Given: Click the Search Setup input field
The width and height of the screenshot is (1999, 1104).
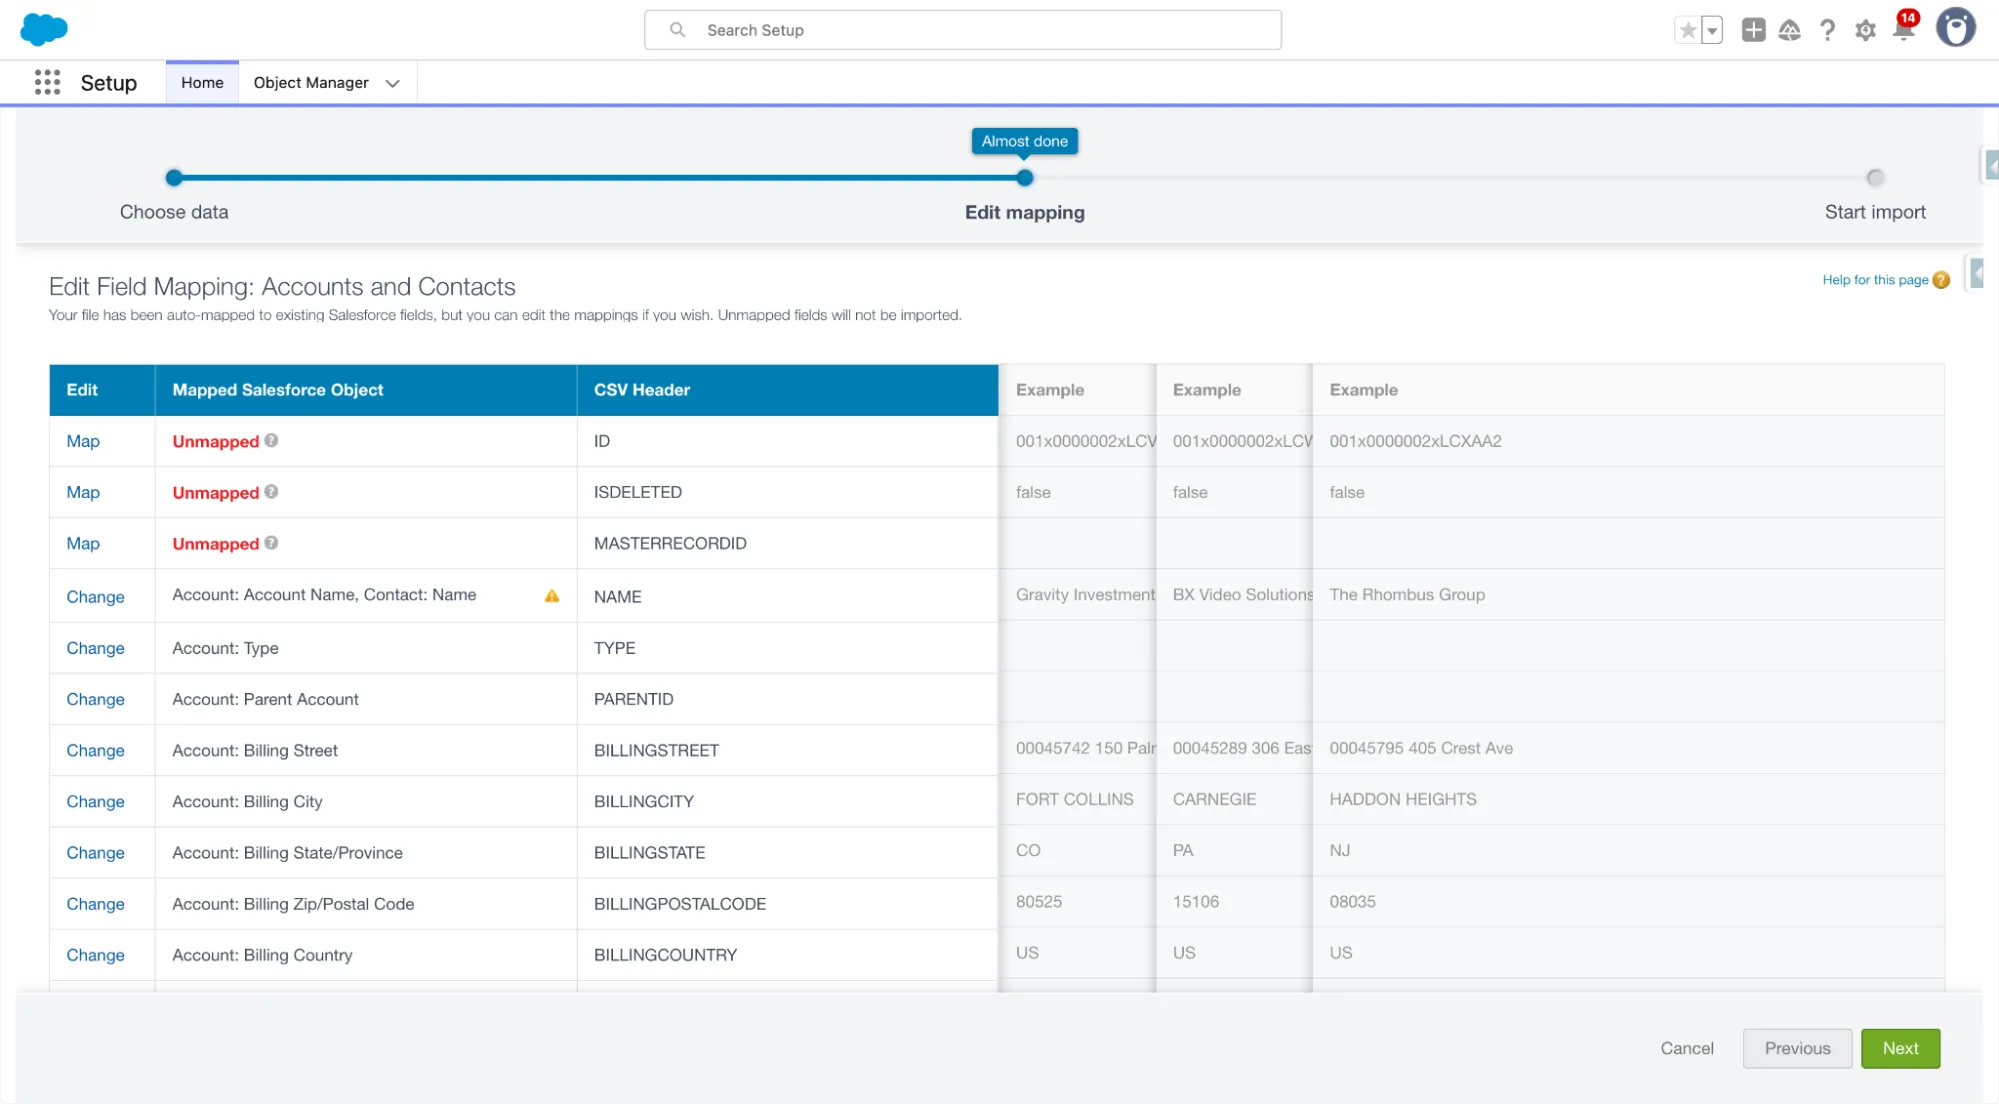Looking at the screenshot, I should 963,30.
